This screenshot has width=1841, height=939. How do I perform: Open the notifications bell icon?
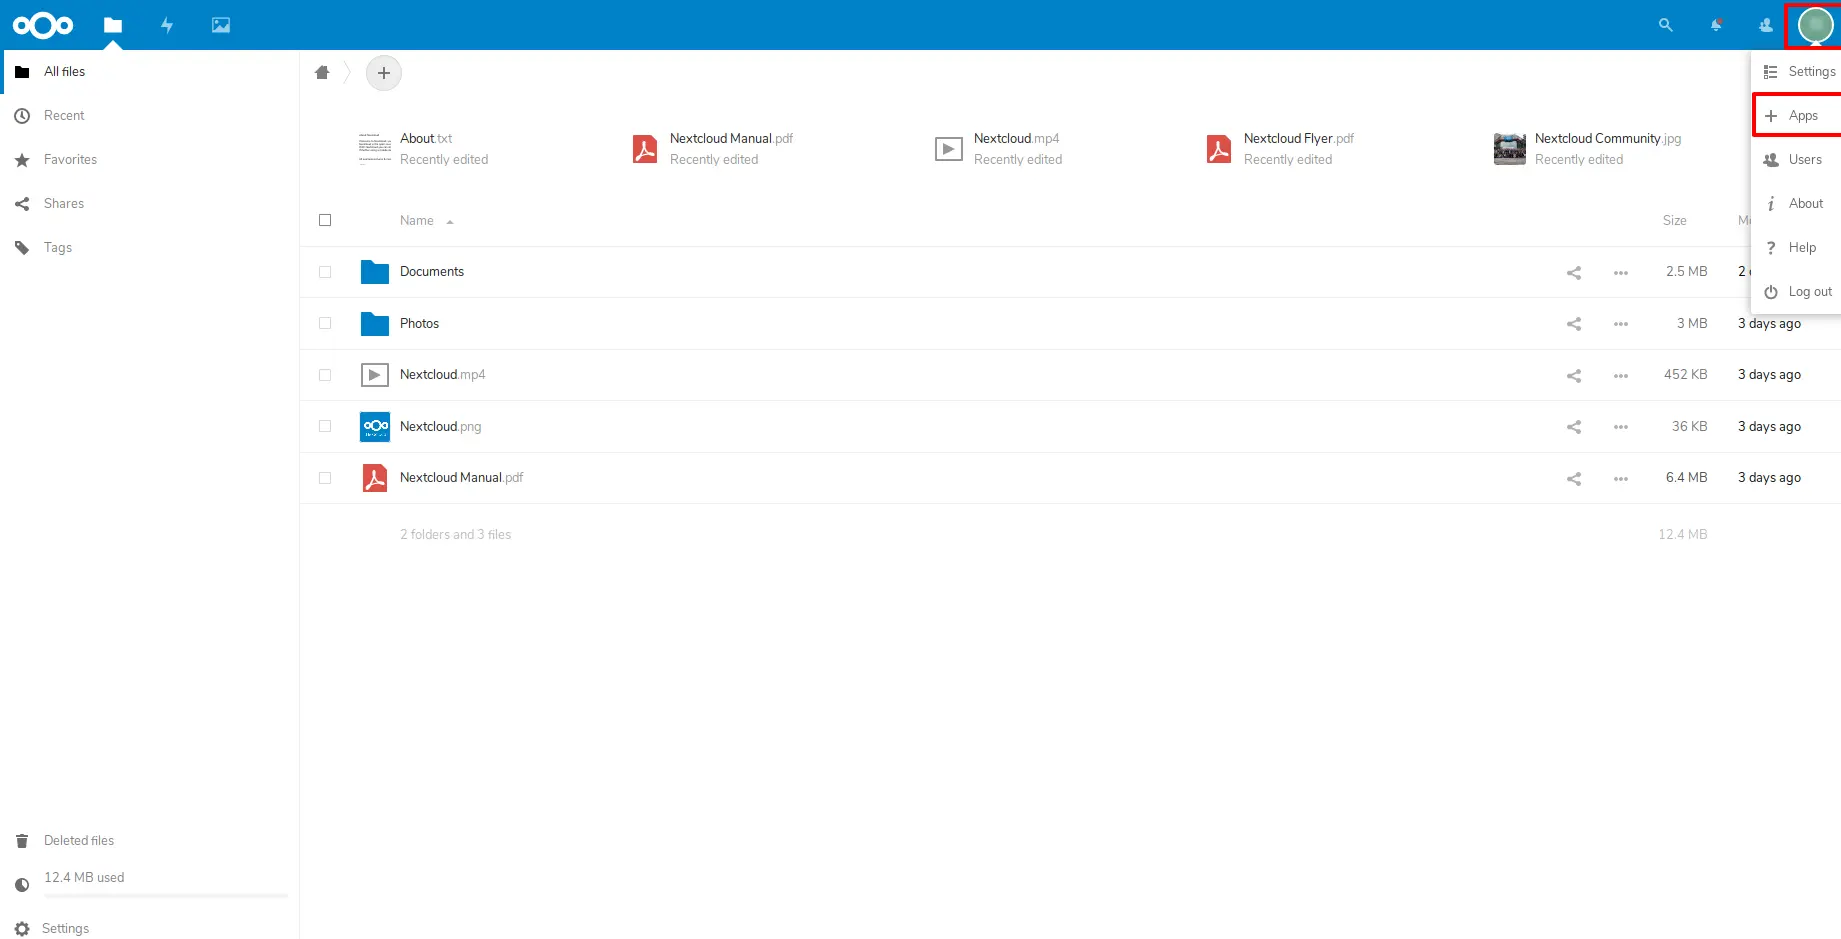click(1716, 25)
